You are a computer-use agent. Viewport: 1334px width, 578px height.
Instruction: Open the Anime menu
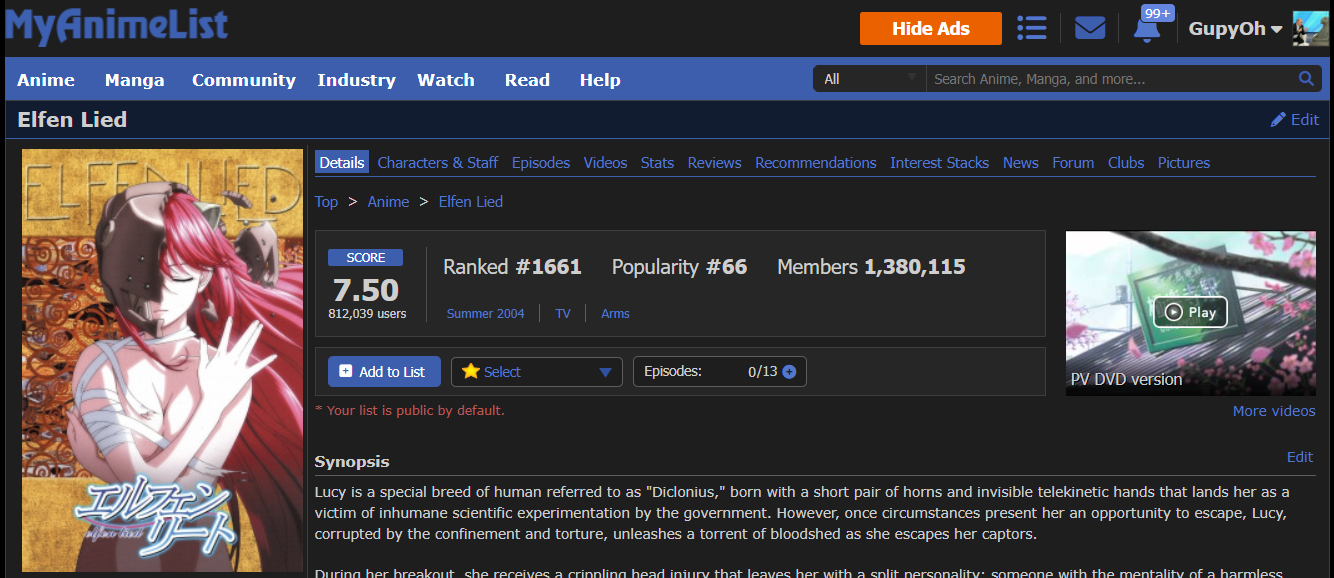pyautogui.click(x=46, y=80)
